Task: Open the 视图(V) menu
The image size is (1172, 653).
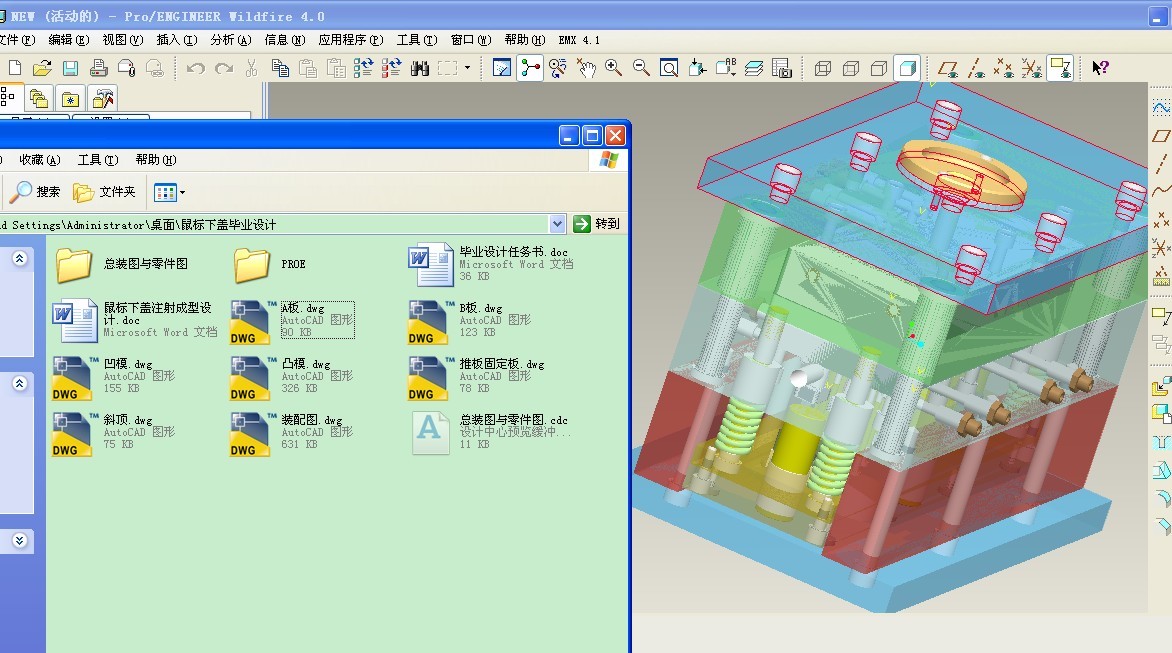Action: 123,40
